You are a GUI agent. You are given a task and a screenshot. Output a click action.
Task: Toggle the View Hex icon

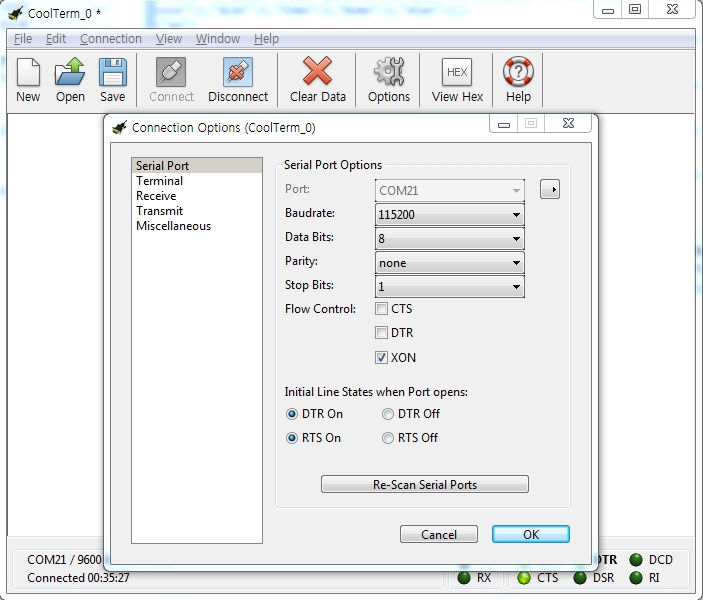coord(457,73)
